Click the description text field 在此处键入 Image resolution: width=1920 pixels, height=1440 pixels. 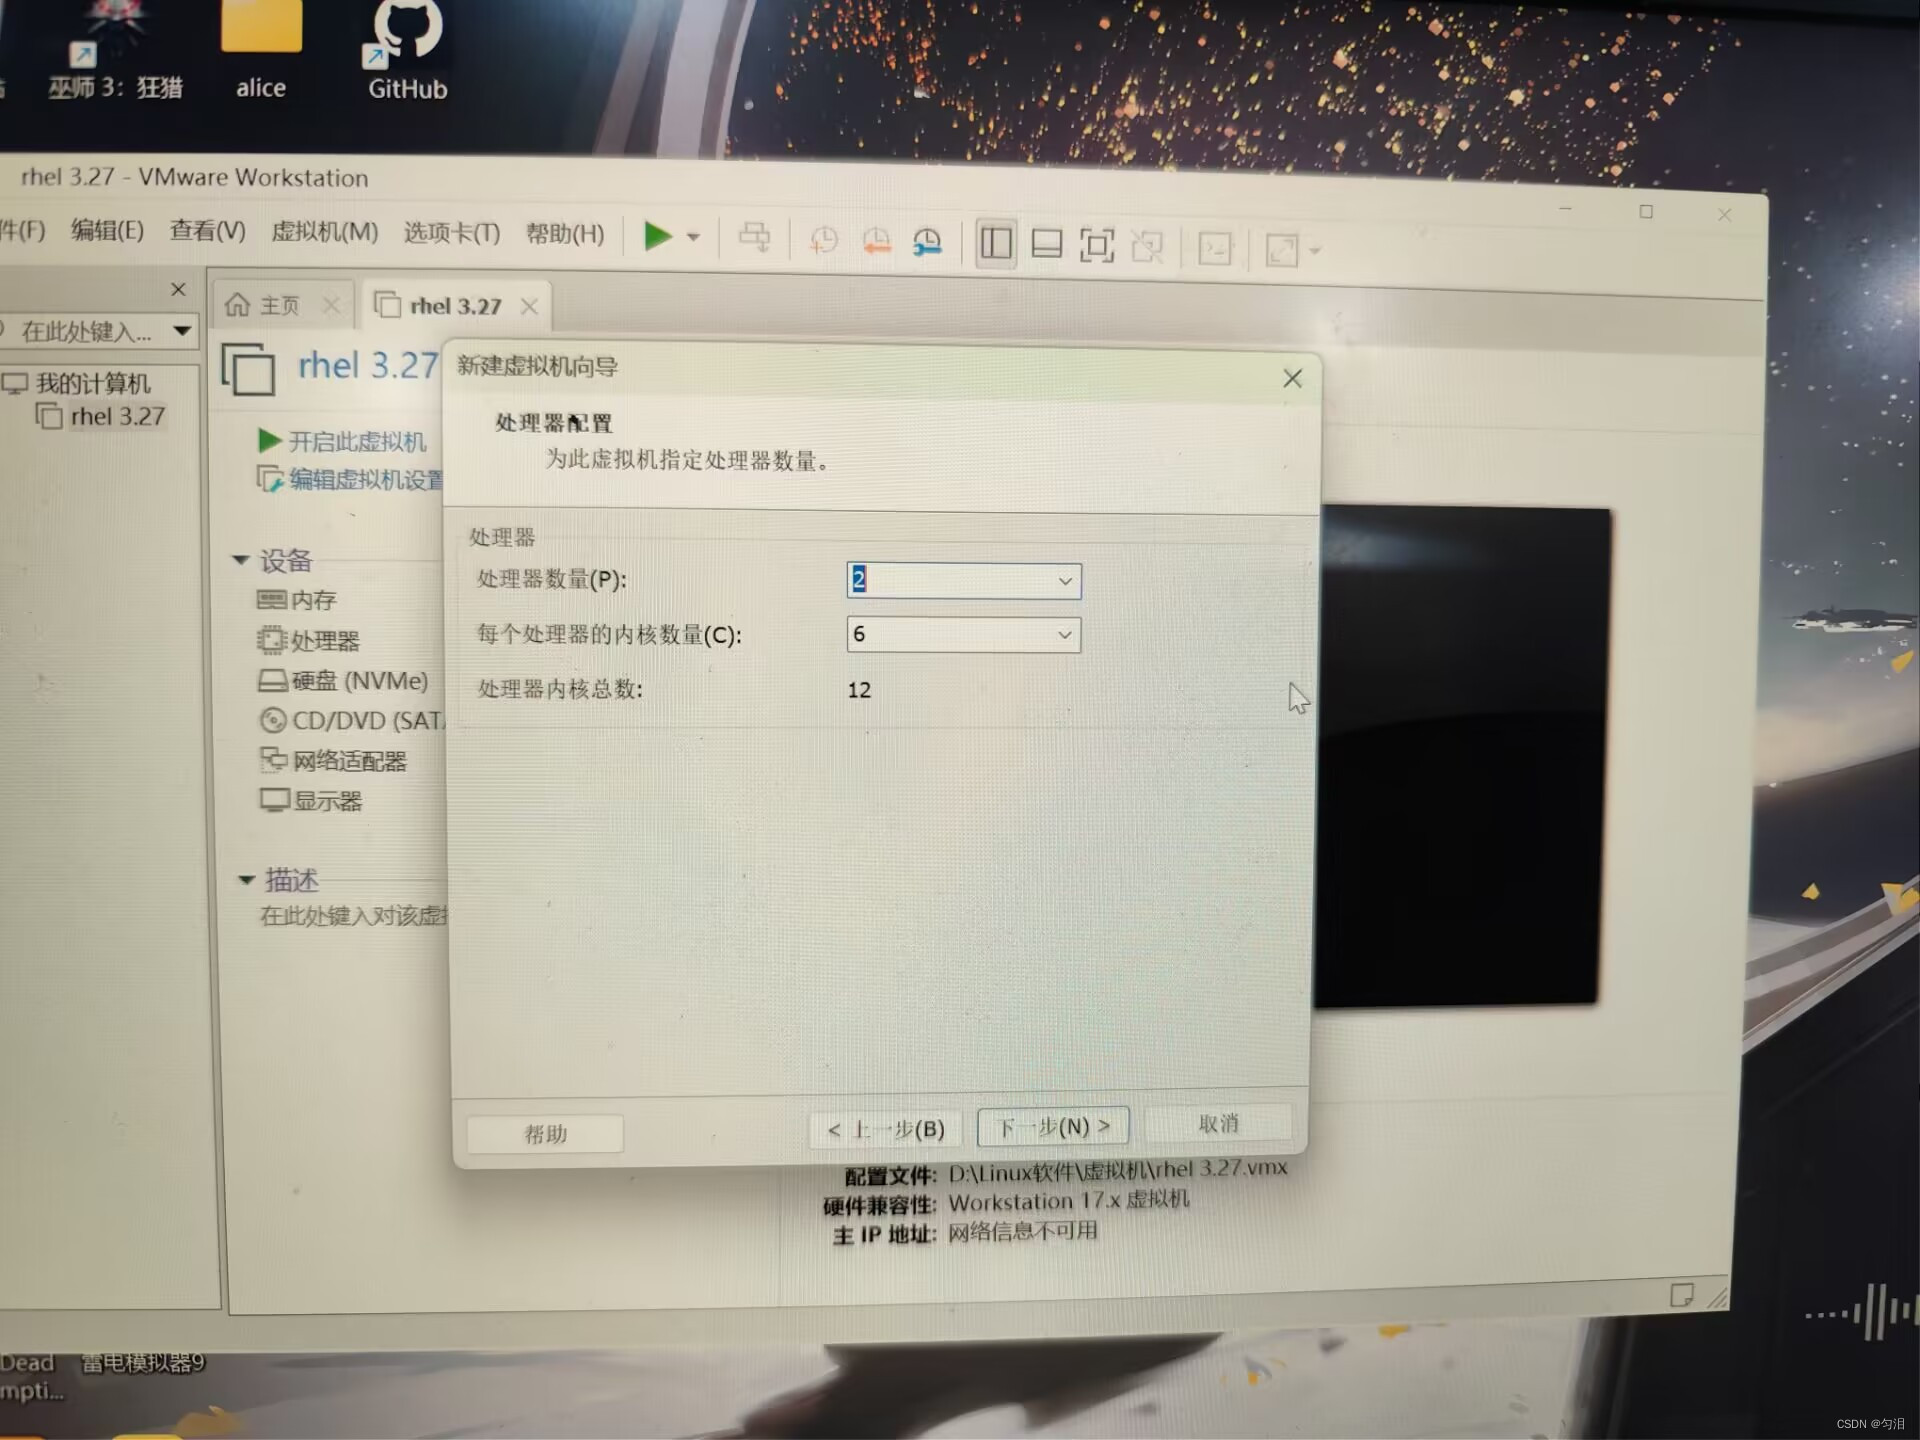pyautogui.click(x=353, y=915)
